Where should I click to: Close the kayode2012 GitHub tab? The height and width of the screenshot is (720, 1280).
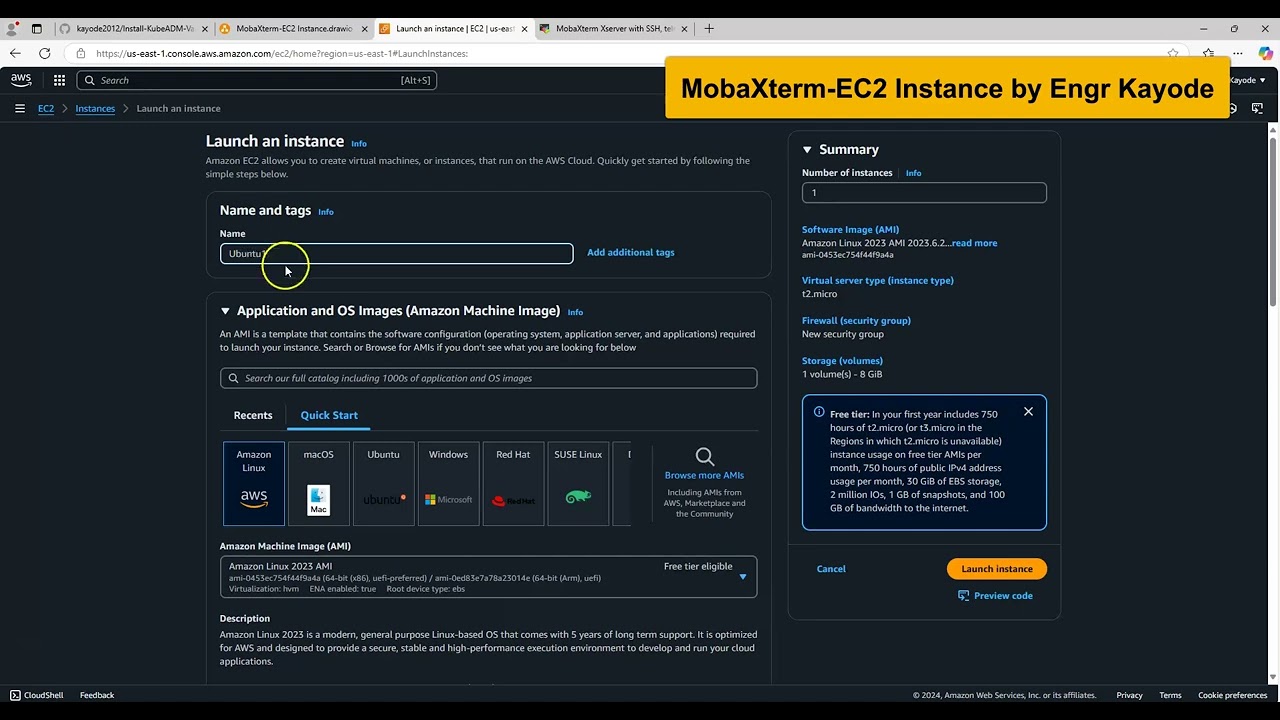click(x=203, y=28)
